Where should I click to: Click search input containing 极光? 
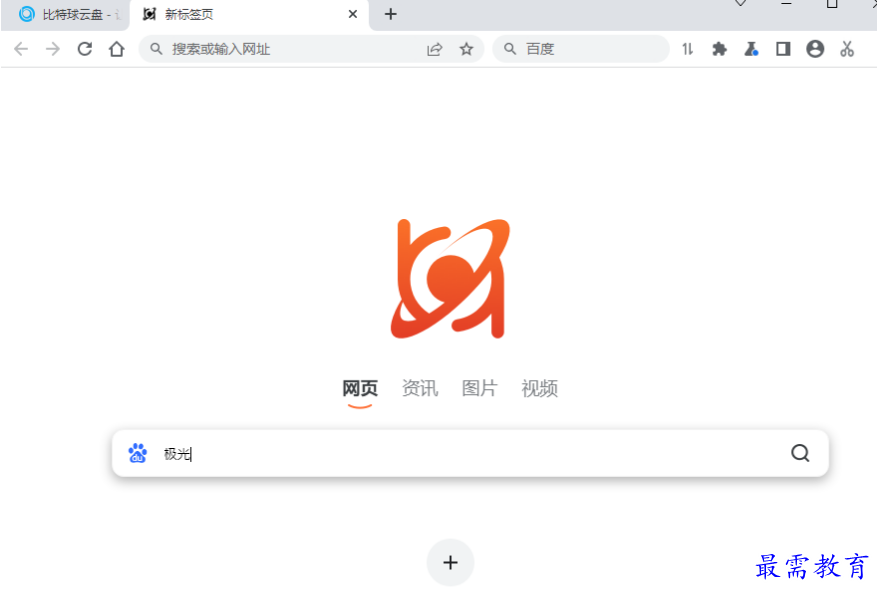pos(470,454)
